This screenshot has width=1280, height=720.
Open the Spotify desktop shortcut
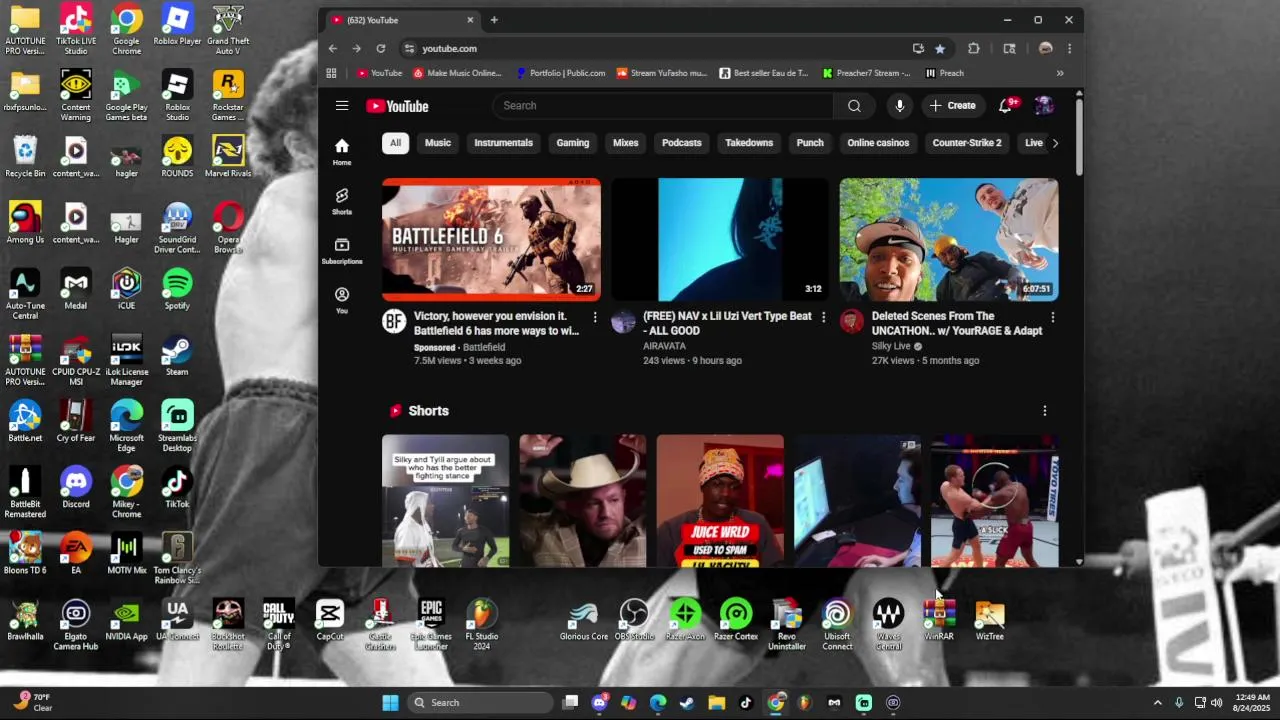[177, 290]
